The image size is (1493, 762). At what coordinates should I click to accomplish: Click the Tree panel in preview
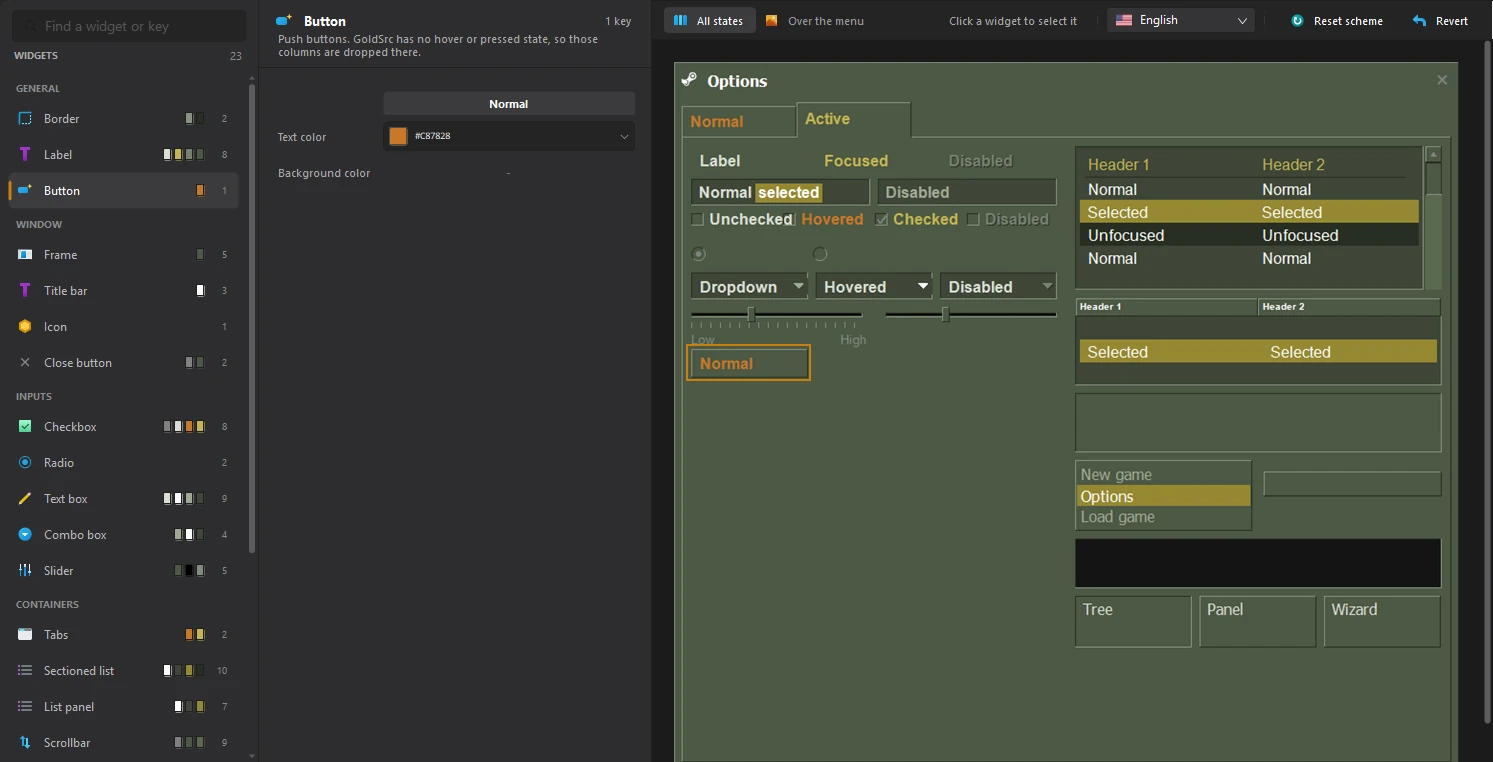(x=1134, y=621)
